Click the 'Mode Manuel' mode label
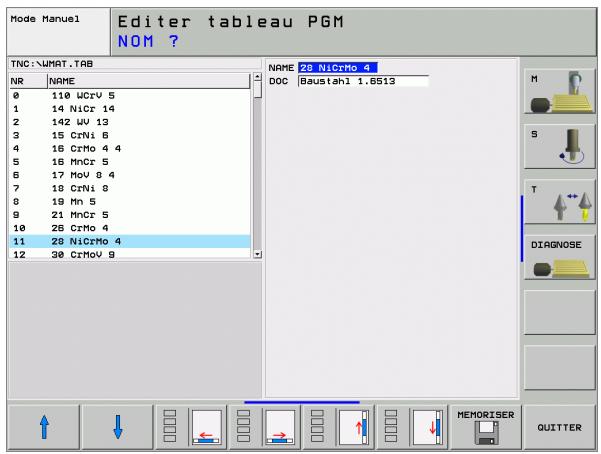 pos(45,19)
